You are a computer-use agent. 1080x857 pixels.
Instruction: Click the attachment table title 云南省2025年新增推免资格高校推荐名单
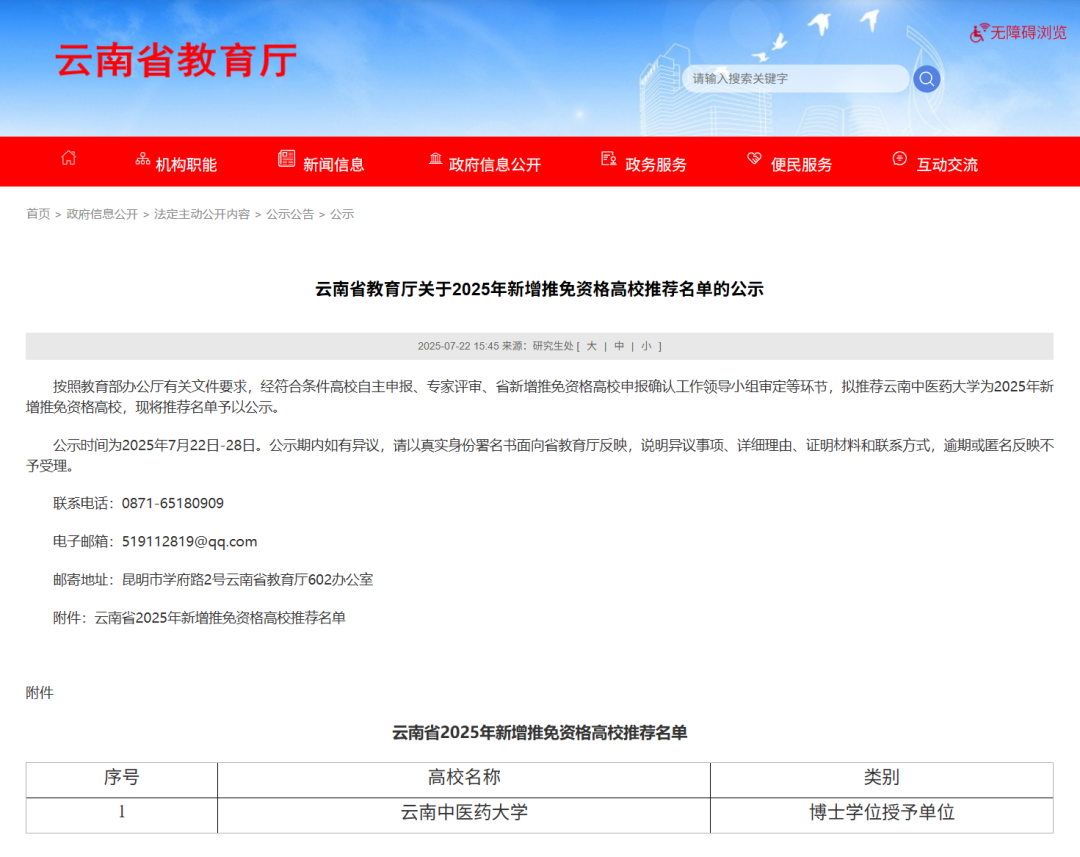pos(539,733)
